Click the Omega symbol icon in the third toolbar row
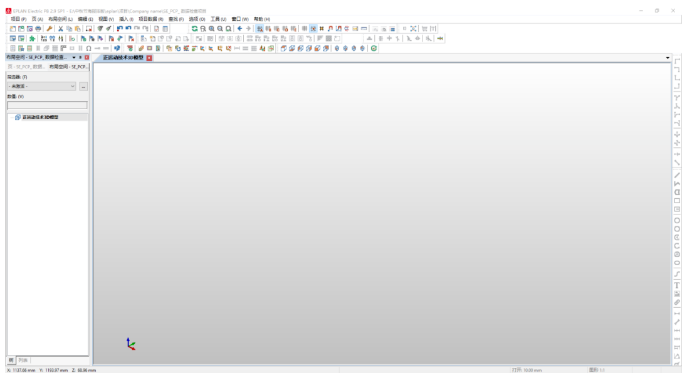The width and height of the screenshot is (689, 382). 89,48
